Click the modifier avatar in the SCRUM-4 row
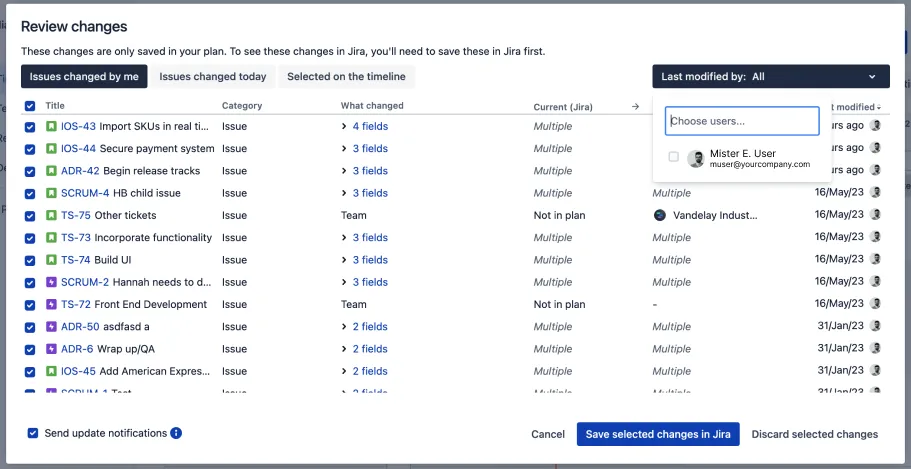Screen dimensions: 911x469 pyautogui.click(x=875, y=192)
